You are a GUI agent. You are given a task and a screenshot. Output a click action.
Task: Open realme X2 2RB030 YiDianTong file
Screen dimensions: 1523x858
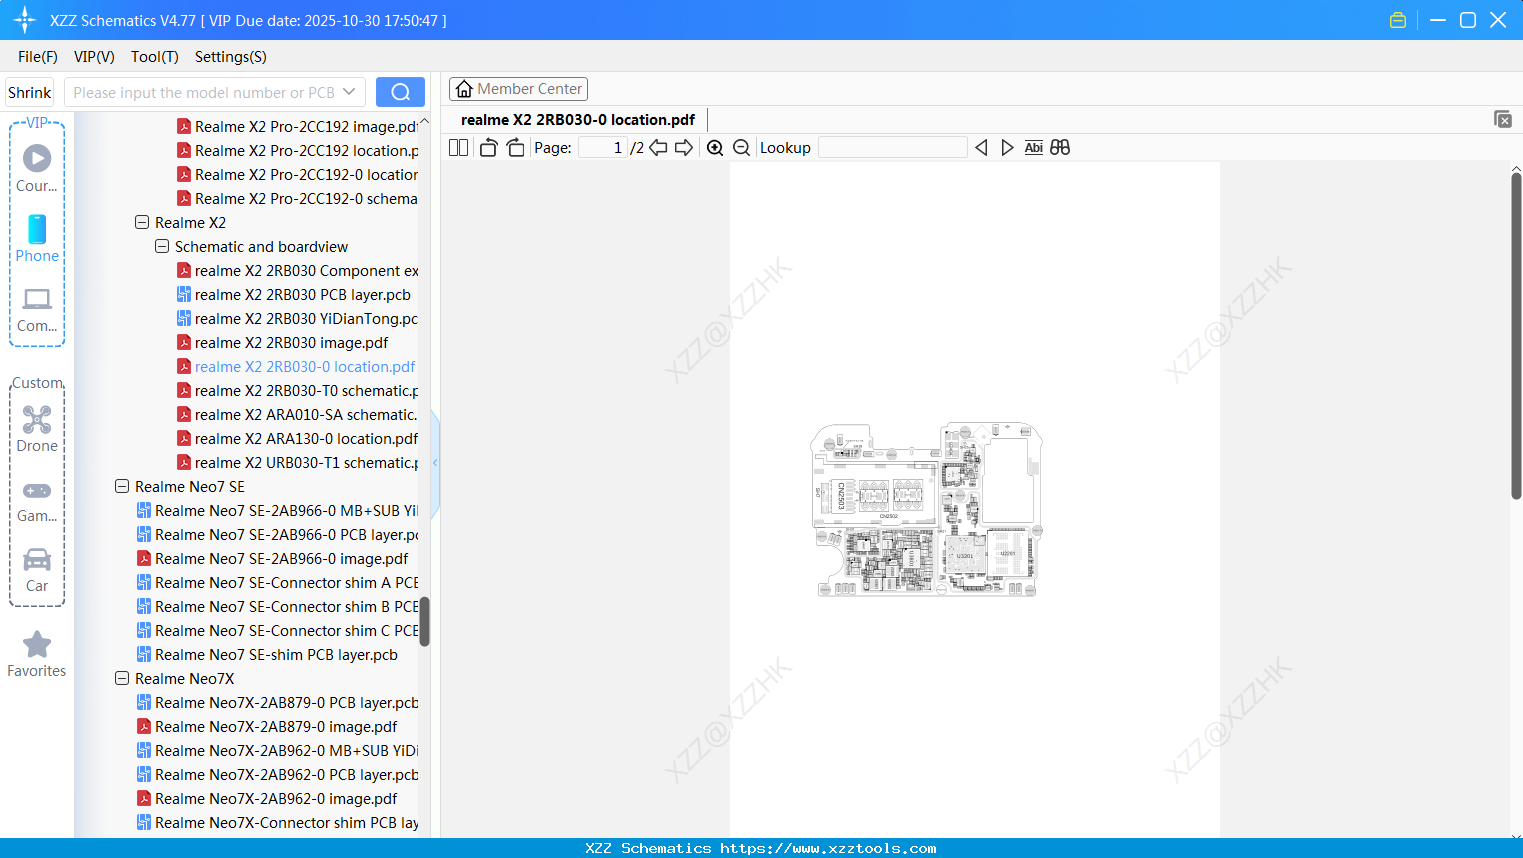pos(298,318)
